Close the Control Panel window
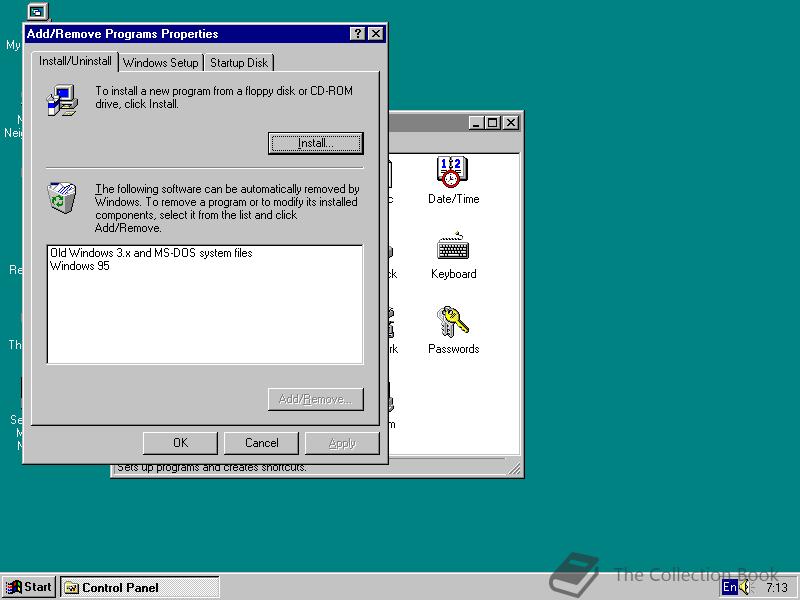Screen dimensions: 800x600 coord(511,122)
